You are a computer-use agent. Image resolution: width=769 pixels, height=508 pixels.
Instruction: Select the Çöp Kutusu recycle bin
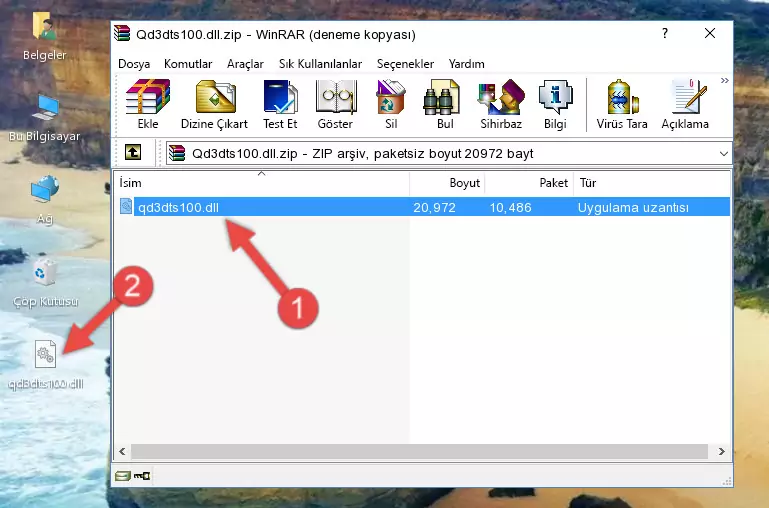pyautogui.click(x=45, y=283)
